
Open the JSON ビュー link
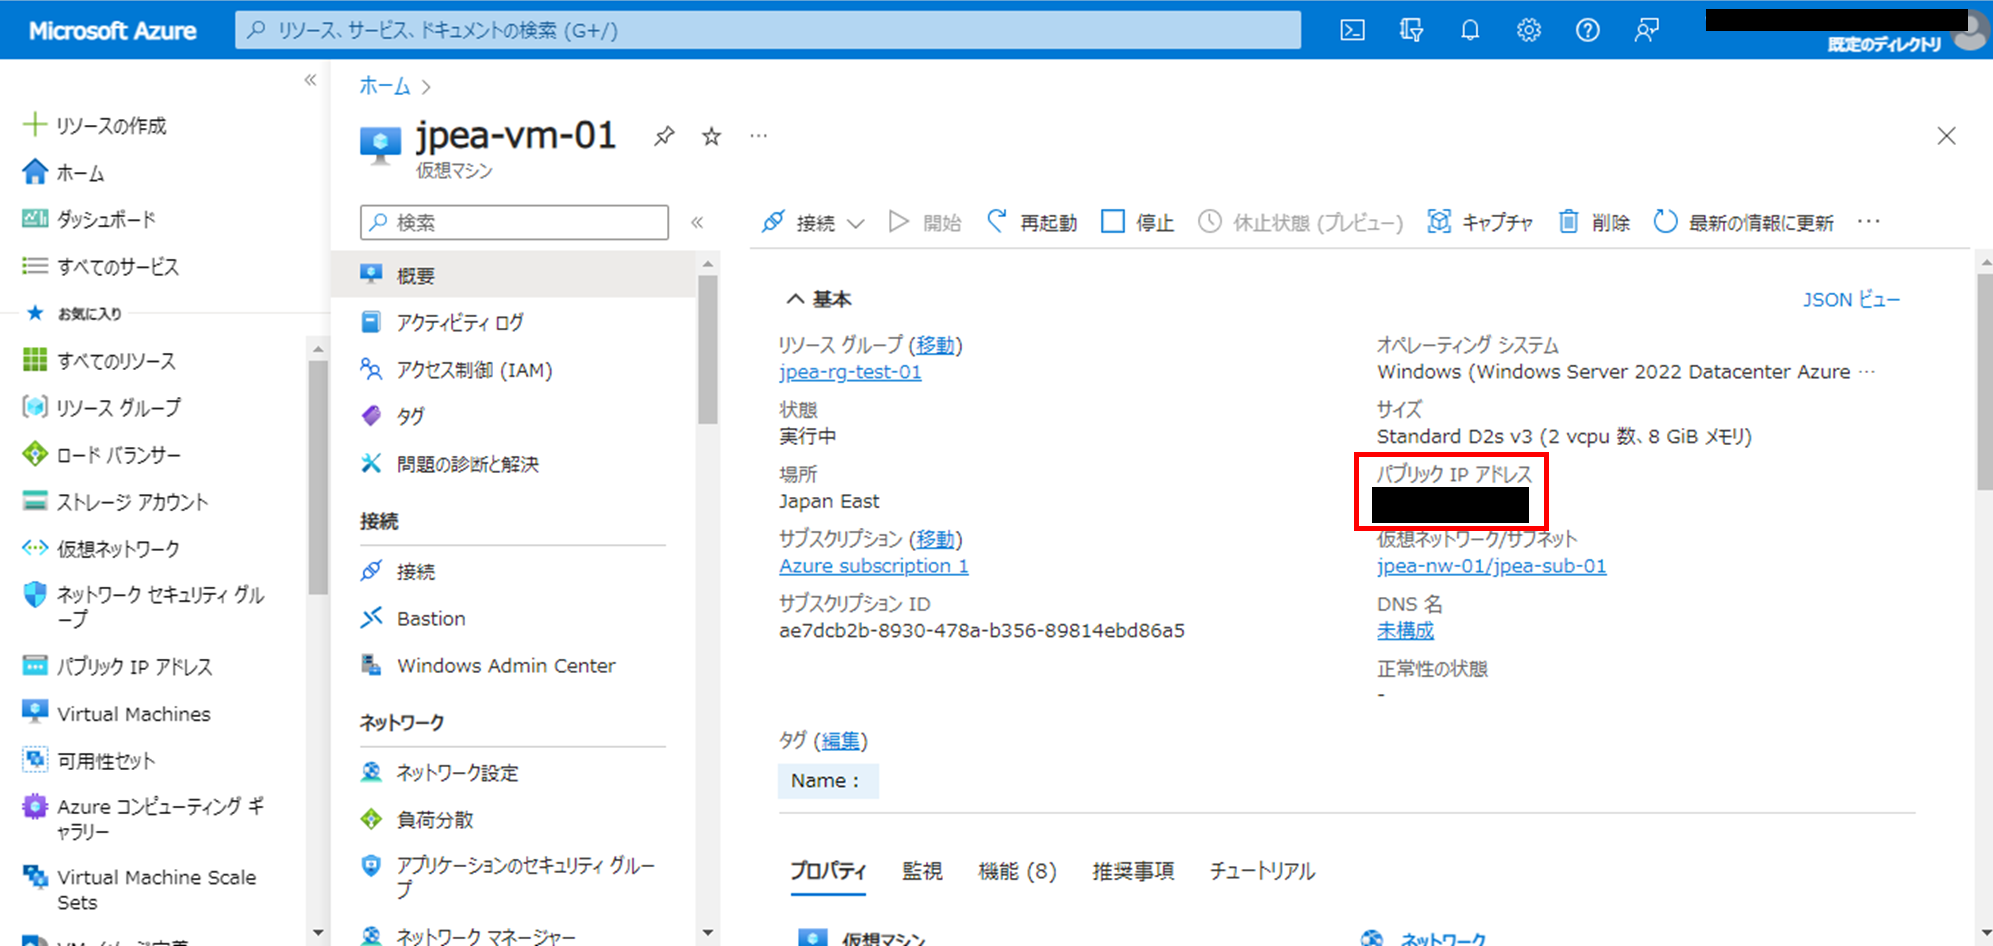coord(1851,299)
